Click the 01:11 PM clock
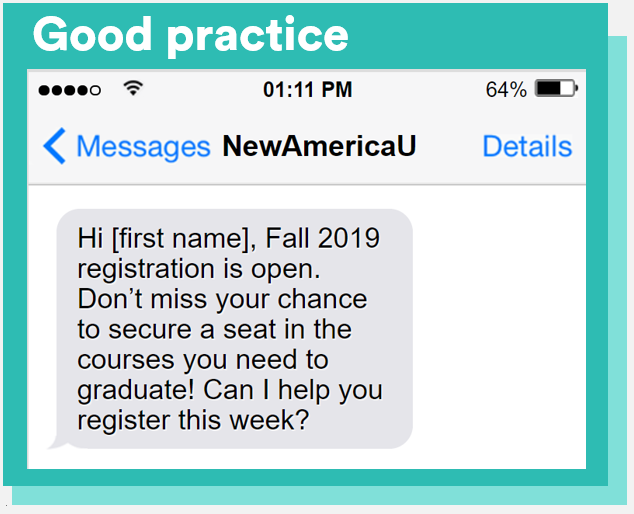634x514 pixels. pyautogui.click(x=307, y=90)
